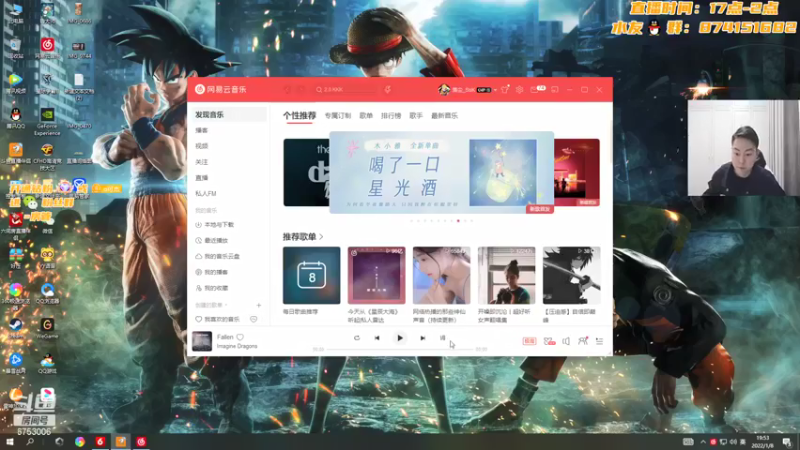Open 推荐歌单 section heading link

pos(303,237)
